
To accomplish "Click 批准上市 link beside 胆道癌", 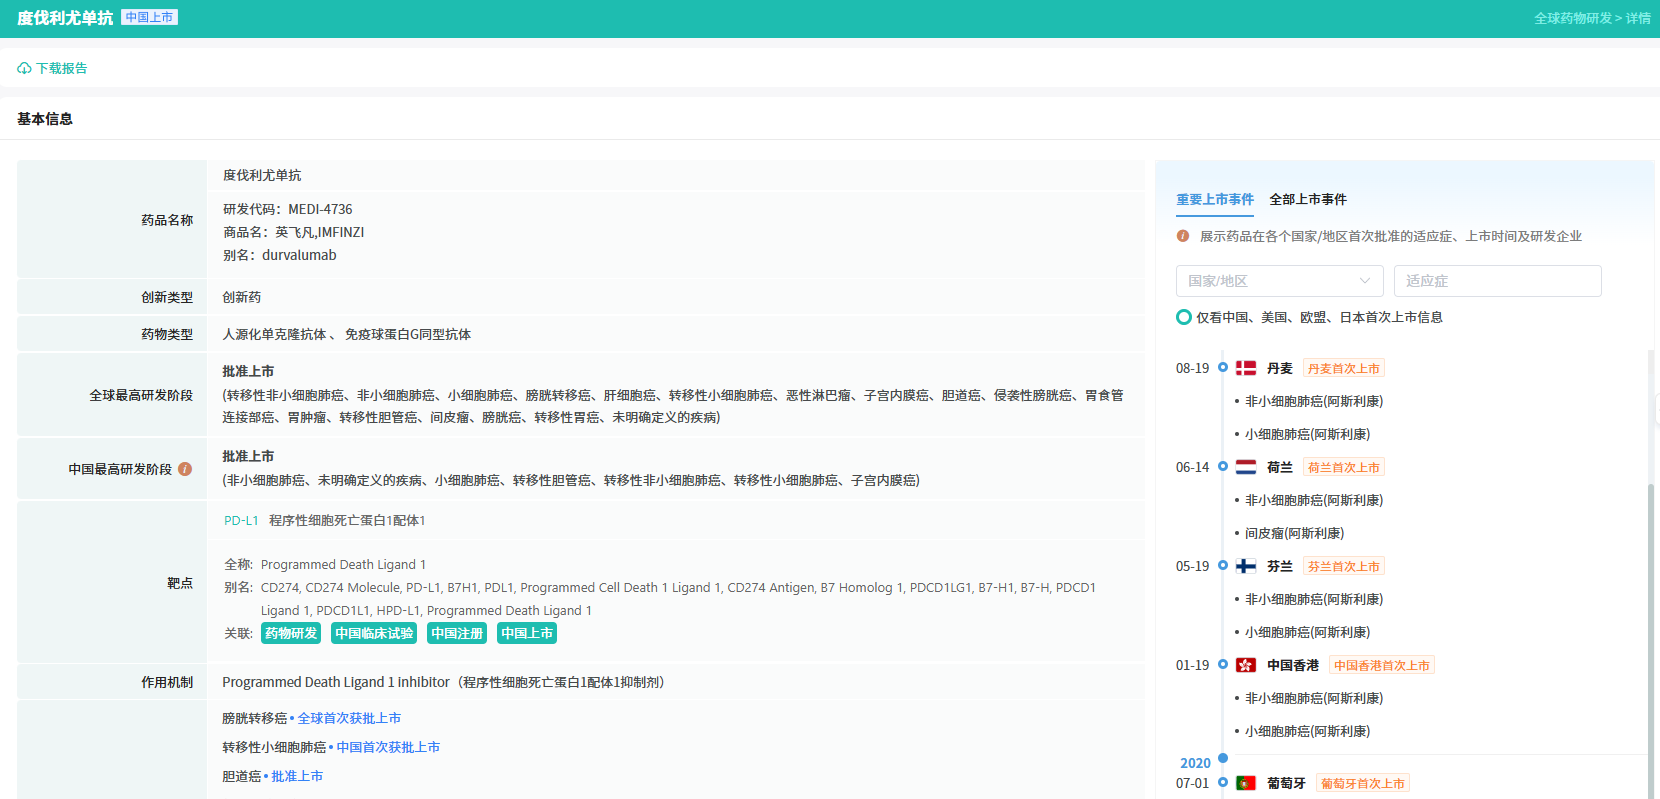I will pyautogui.click(x=297, y=776).
